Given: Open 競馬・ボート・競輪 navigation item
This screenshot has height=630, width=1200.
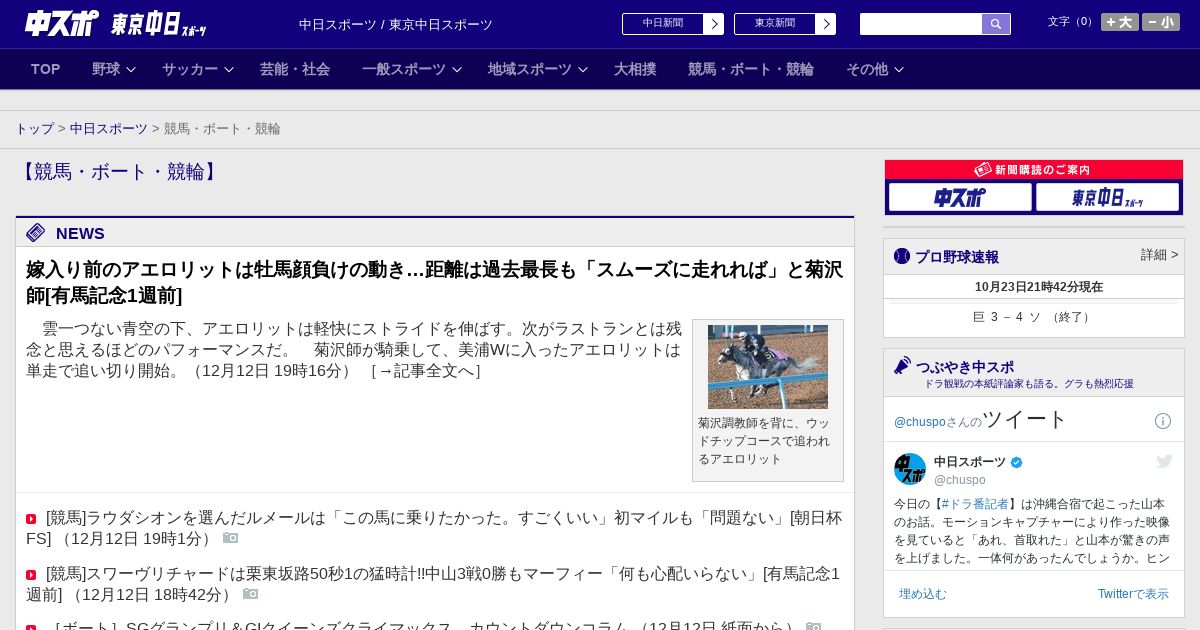Looking at the screenshot, I should pos(751,69).
